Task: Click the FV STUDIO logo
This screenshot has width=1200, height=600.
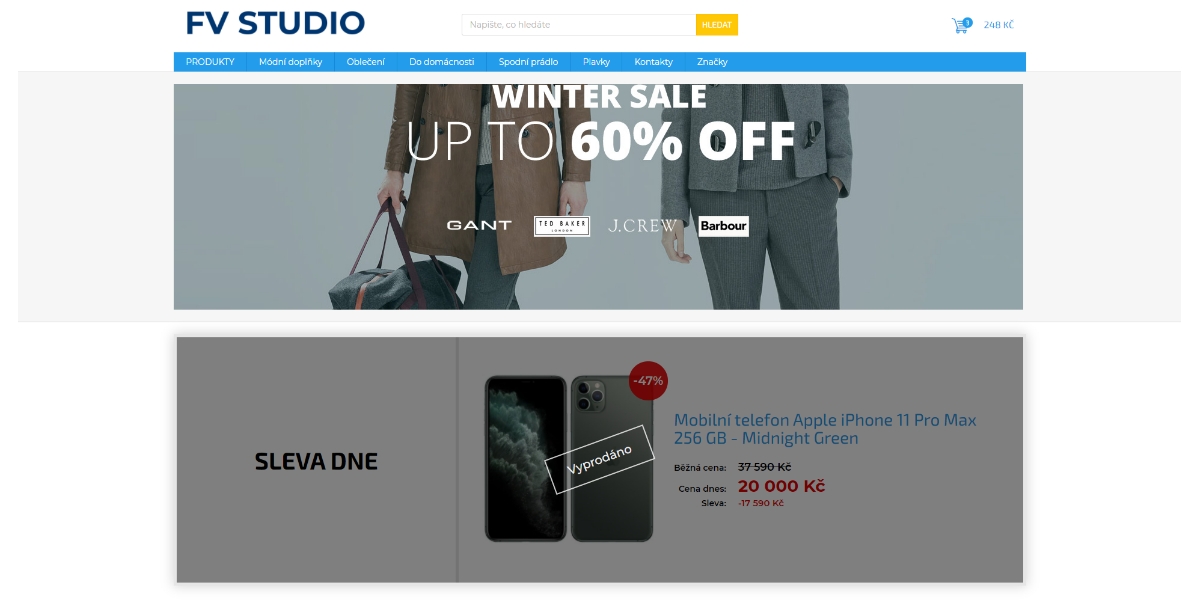Action: tap(275, 23)
